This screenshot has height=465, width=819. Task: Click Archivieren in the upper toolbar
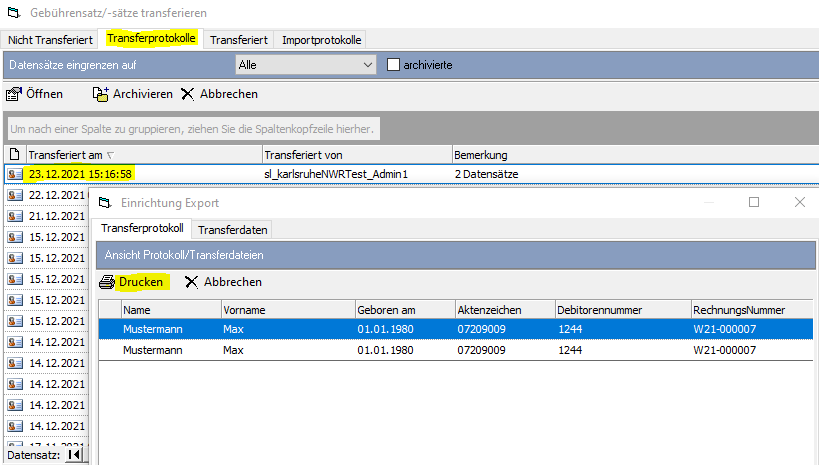tap(143, 94)
